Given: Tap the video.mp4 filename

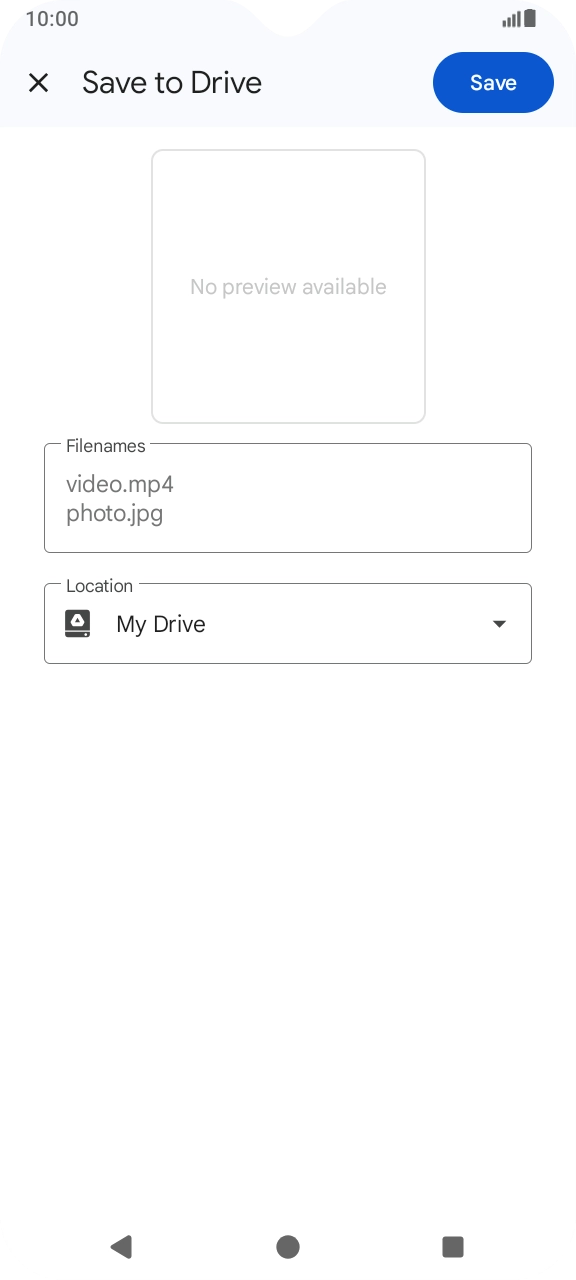Looking at the screenshot, I should (120, 485).
